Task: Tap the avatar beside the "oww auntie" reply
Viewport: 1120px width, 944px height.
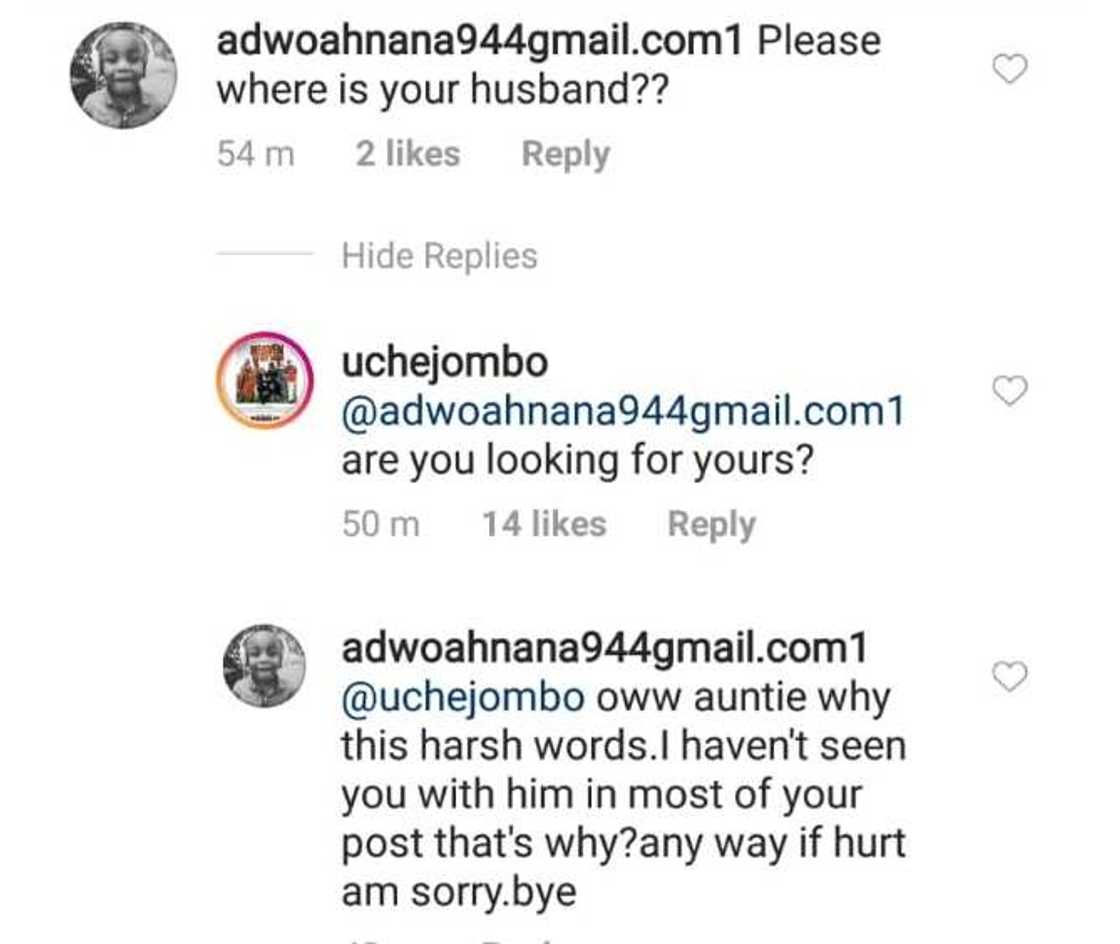Action: pos(264,666)
